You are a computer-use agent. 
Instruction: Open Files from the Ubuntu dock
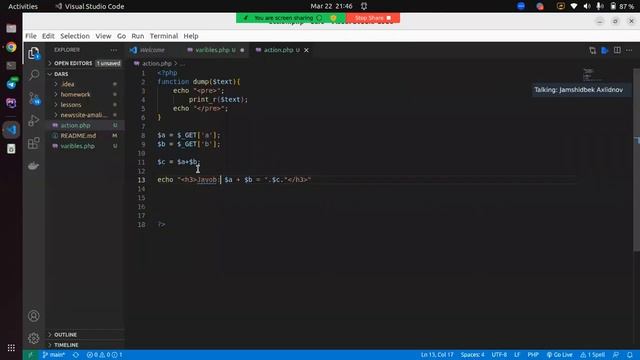[x=11, y=29]
